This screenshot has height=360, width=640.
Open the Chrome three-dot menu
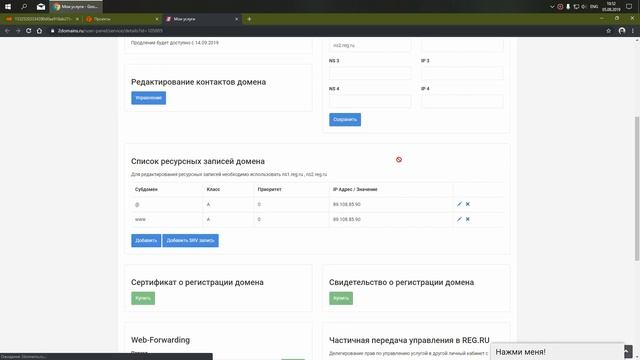pos(633,31)
